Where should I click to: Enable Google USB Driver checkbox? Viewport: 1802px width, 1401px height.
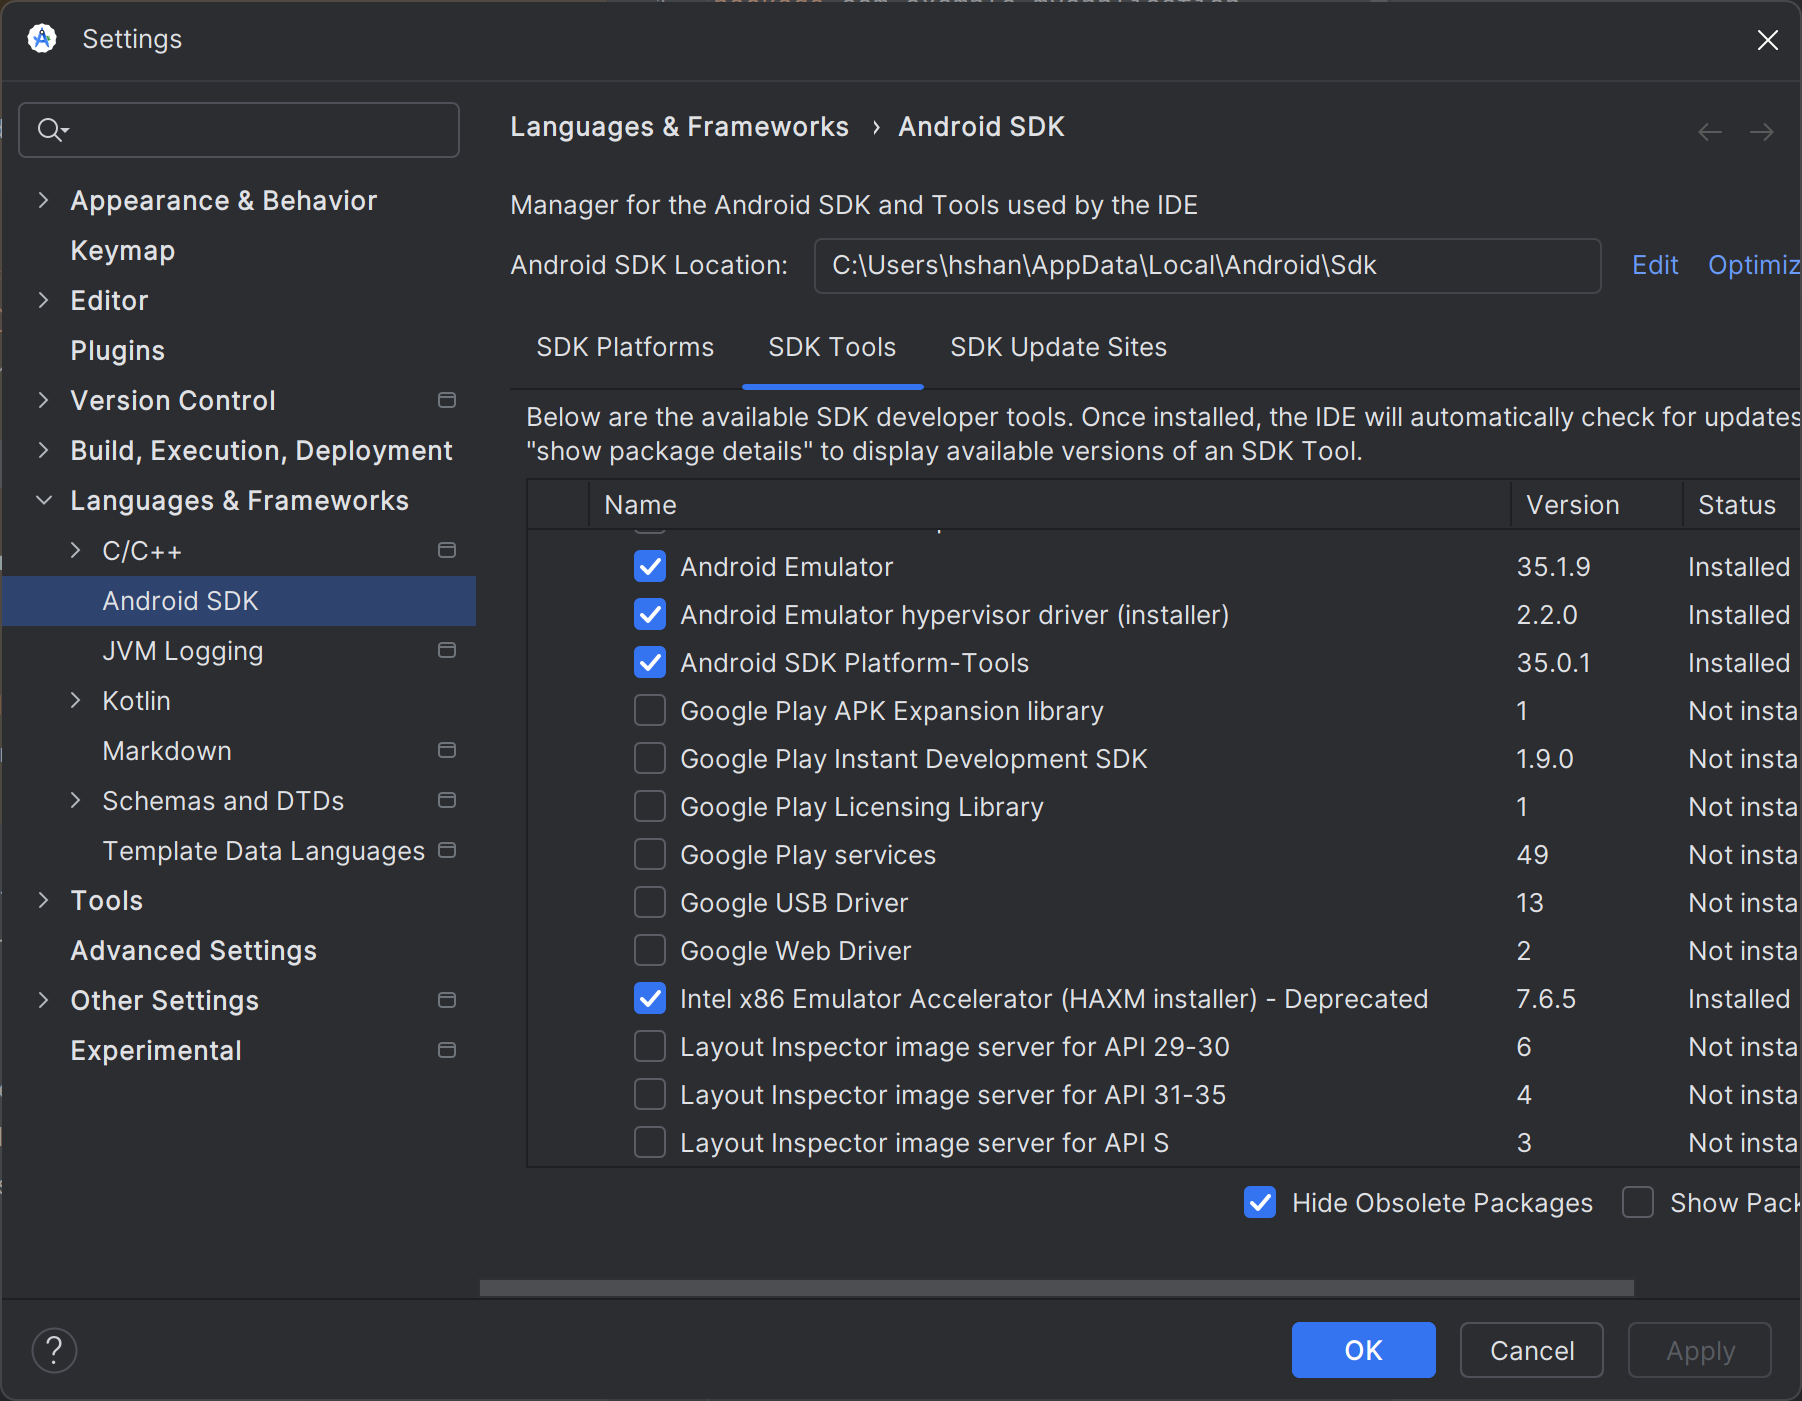pyautogui.click(x=650, y=903)
